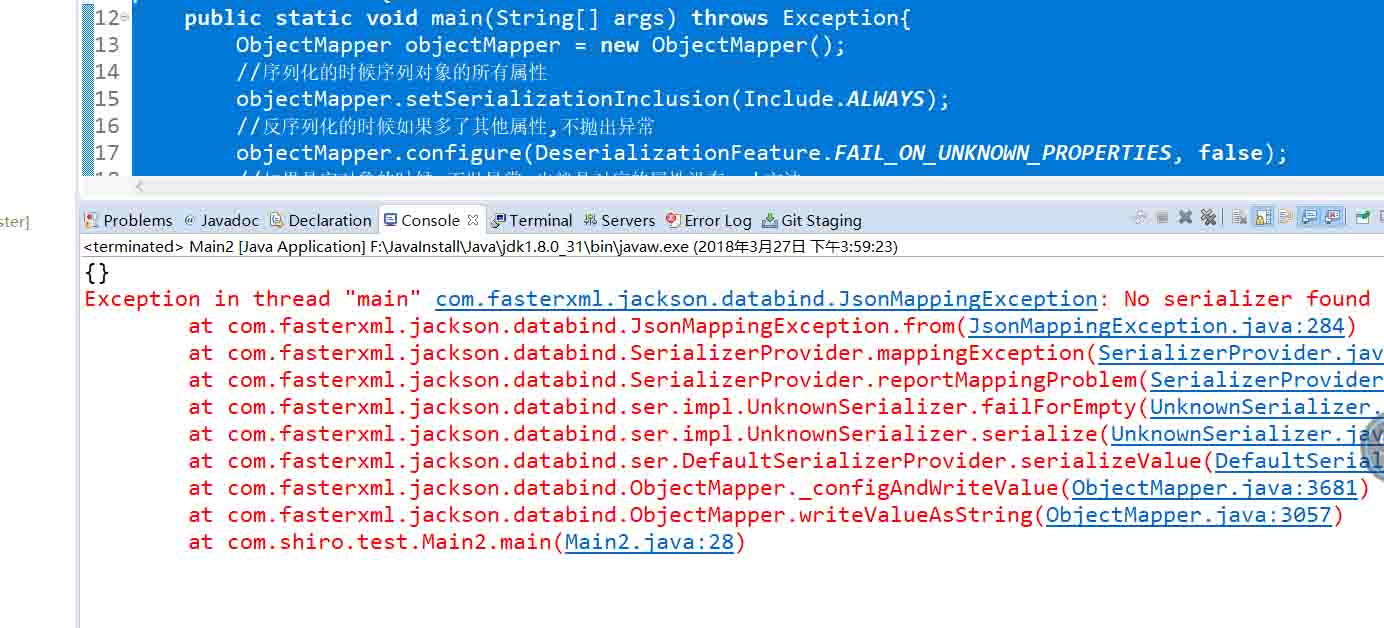Remove the launch from Console toolbar
Image resolution: width=1384 pixels, height=628 pixels.
tap(1185, 217)
